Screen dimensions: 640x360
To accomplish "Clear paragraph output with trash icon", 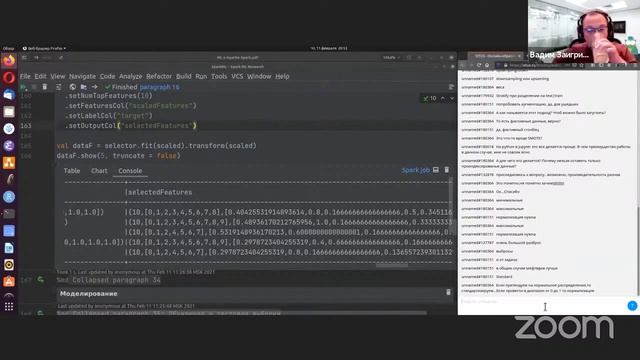I will [447, 170].
